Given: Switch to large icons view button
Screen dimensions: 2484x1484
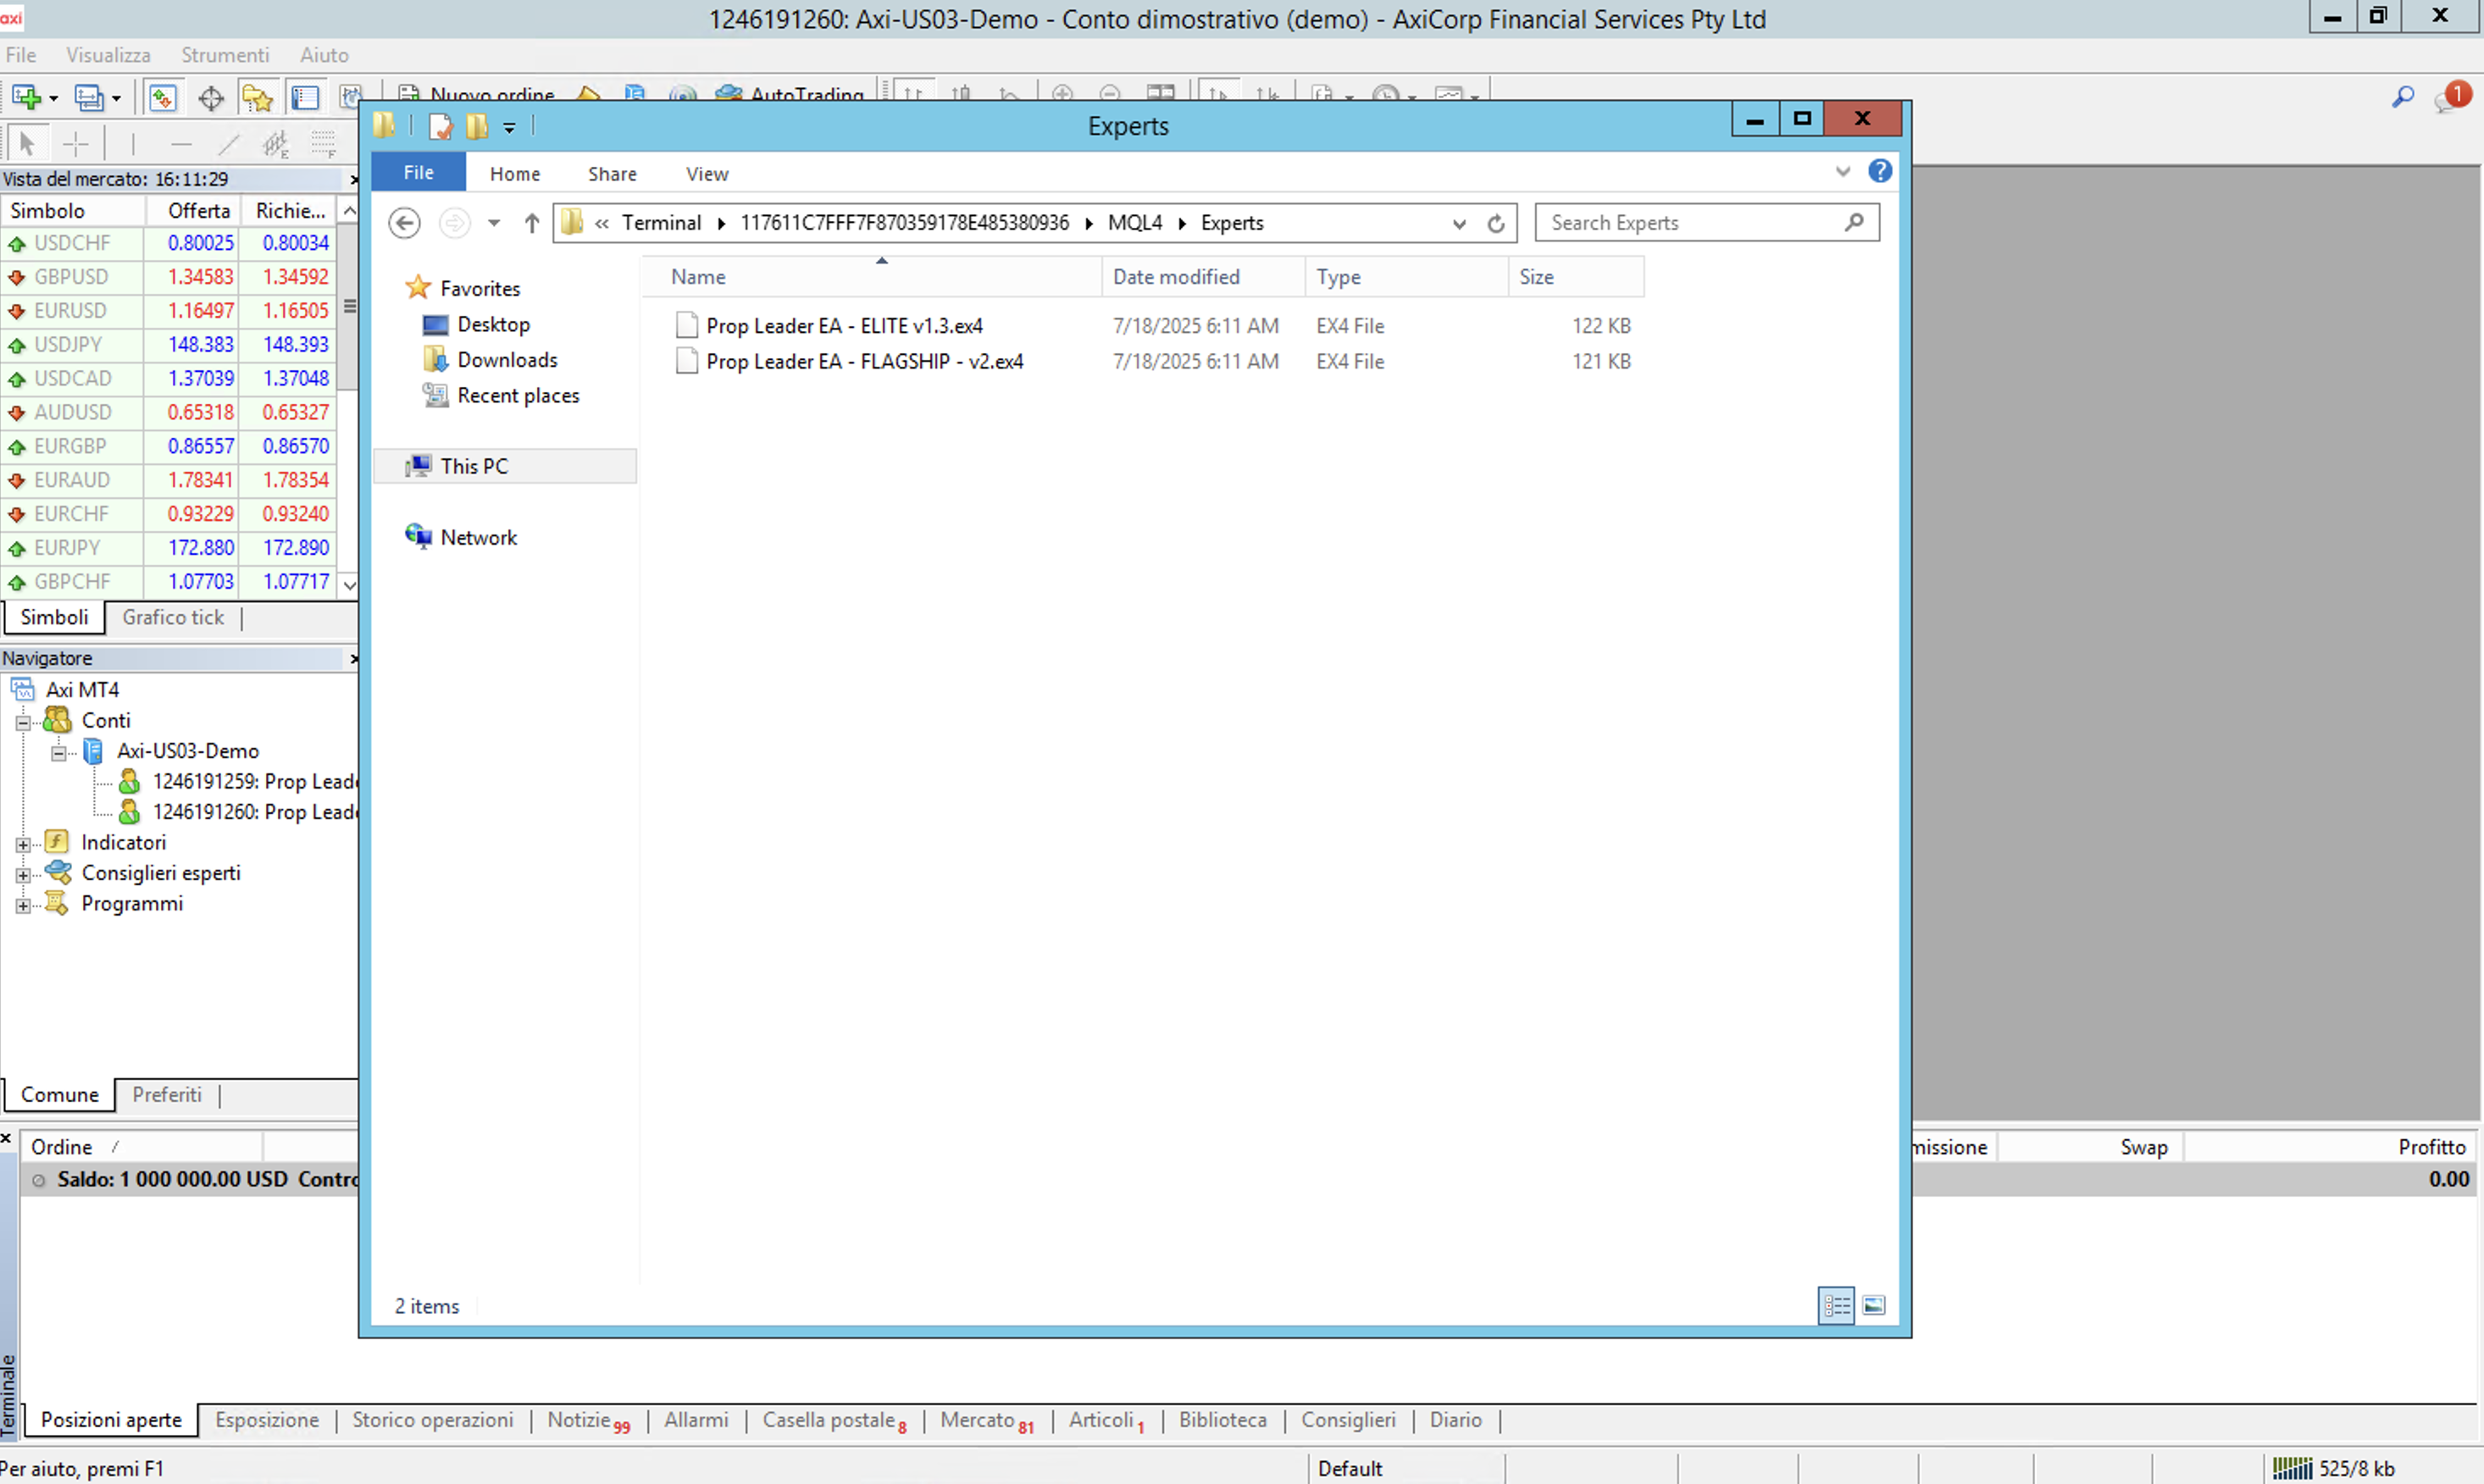Looking at the screenshot, I should pos(1874,1305).
